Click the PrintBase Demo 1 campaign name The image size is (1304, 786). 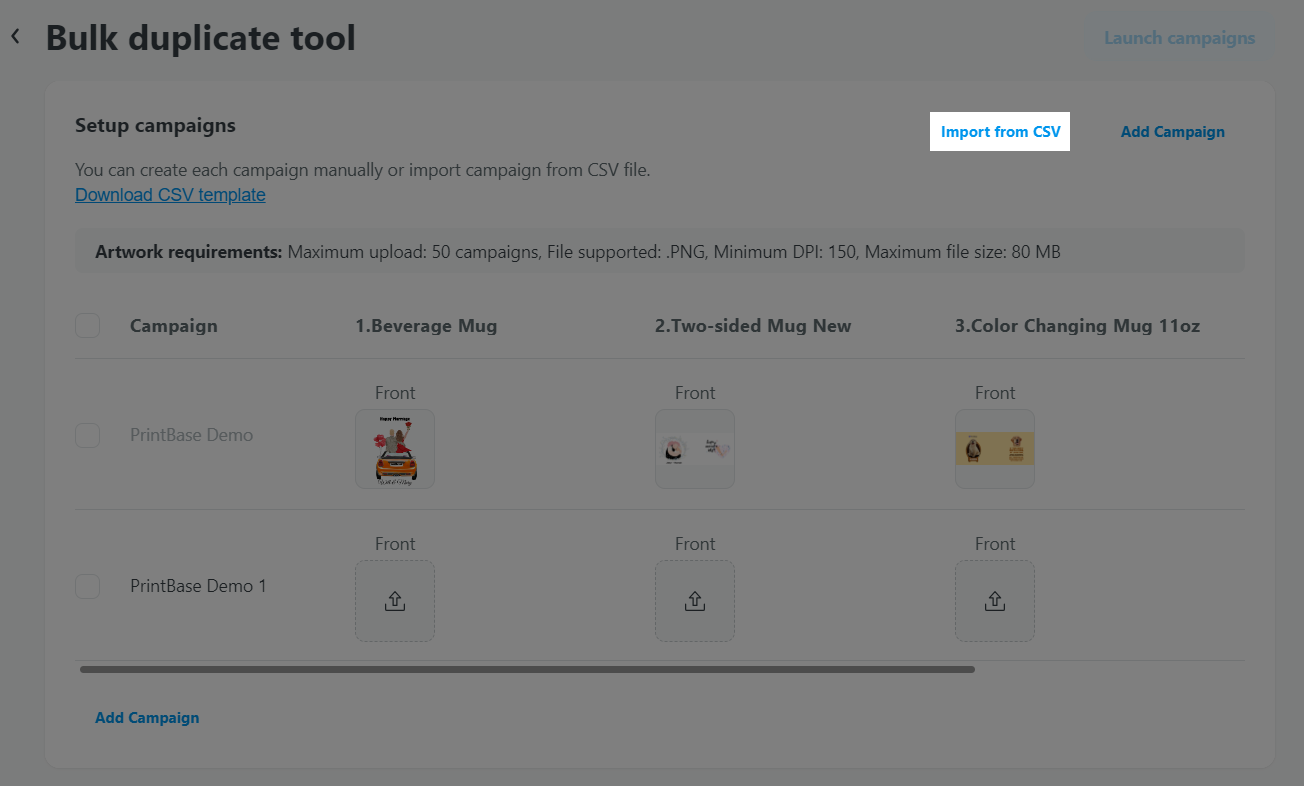coord(198,586)
